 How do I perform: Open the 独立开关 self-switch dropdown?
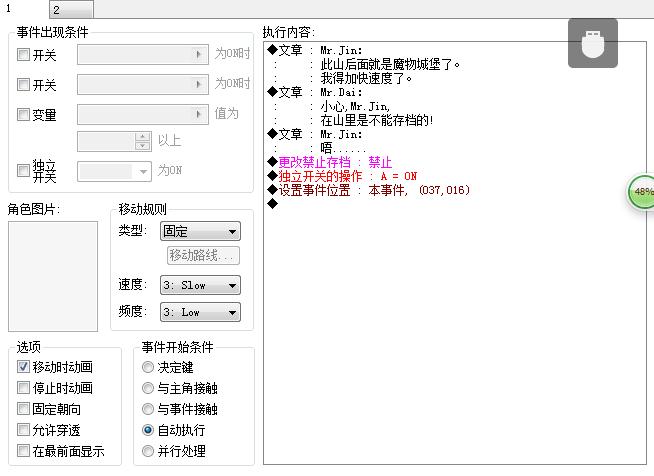(x=114, y=171)
